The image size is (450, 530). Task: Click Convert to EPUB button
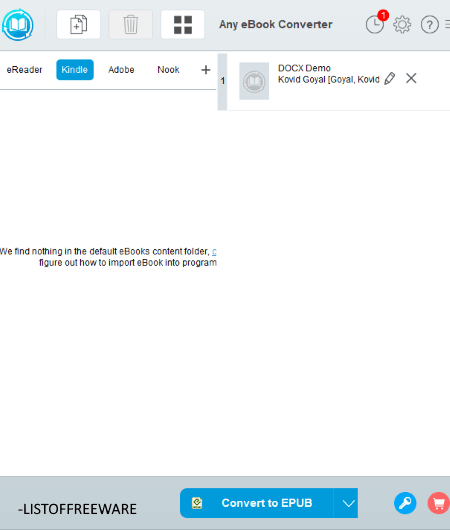(x=257, y=503)
